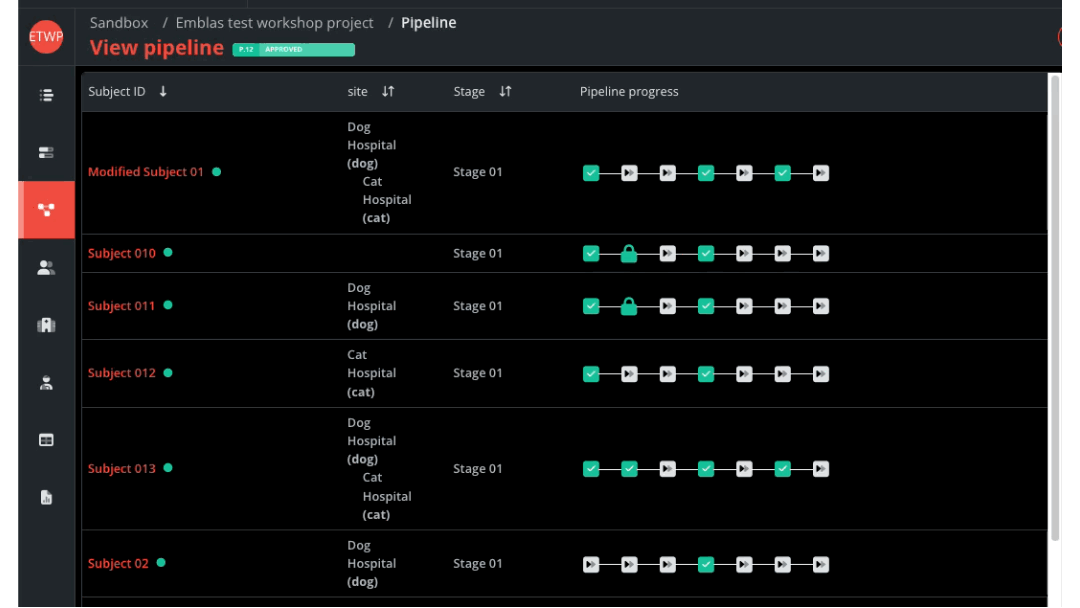Click first green checkmark step for Modified Subject 01
The height and width of the screenshot is (608, 1080).
(591, 173)
